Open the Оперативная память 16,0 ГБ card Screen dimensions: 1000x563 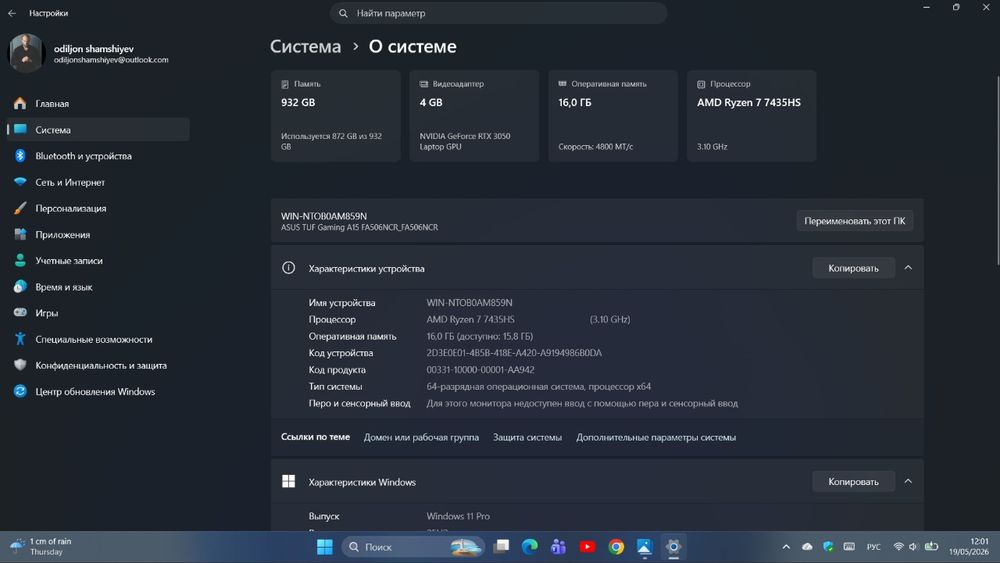pos(613,116)
